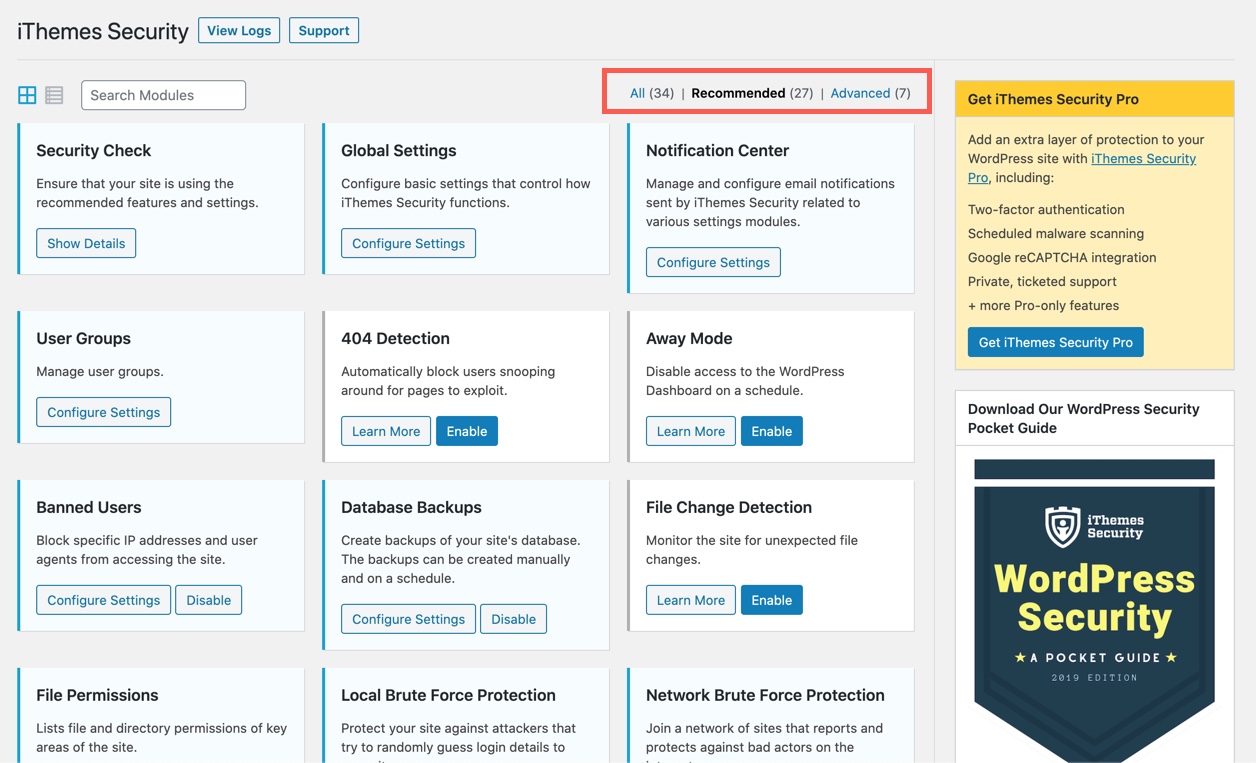Learn More about Away Mode
Screen dimensions: 1256x763
[690, 431]
